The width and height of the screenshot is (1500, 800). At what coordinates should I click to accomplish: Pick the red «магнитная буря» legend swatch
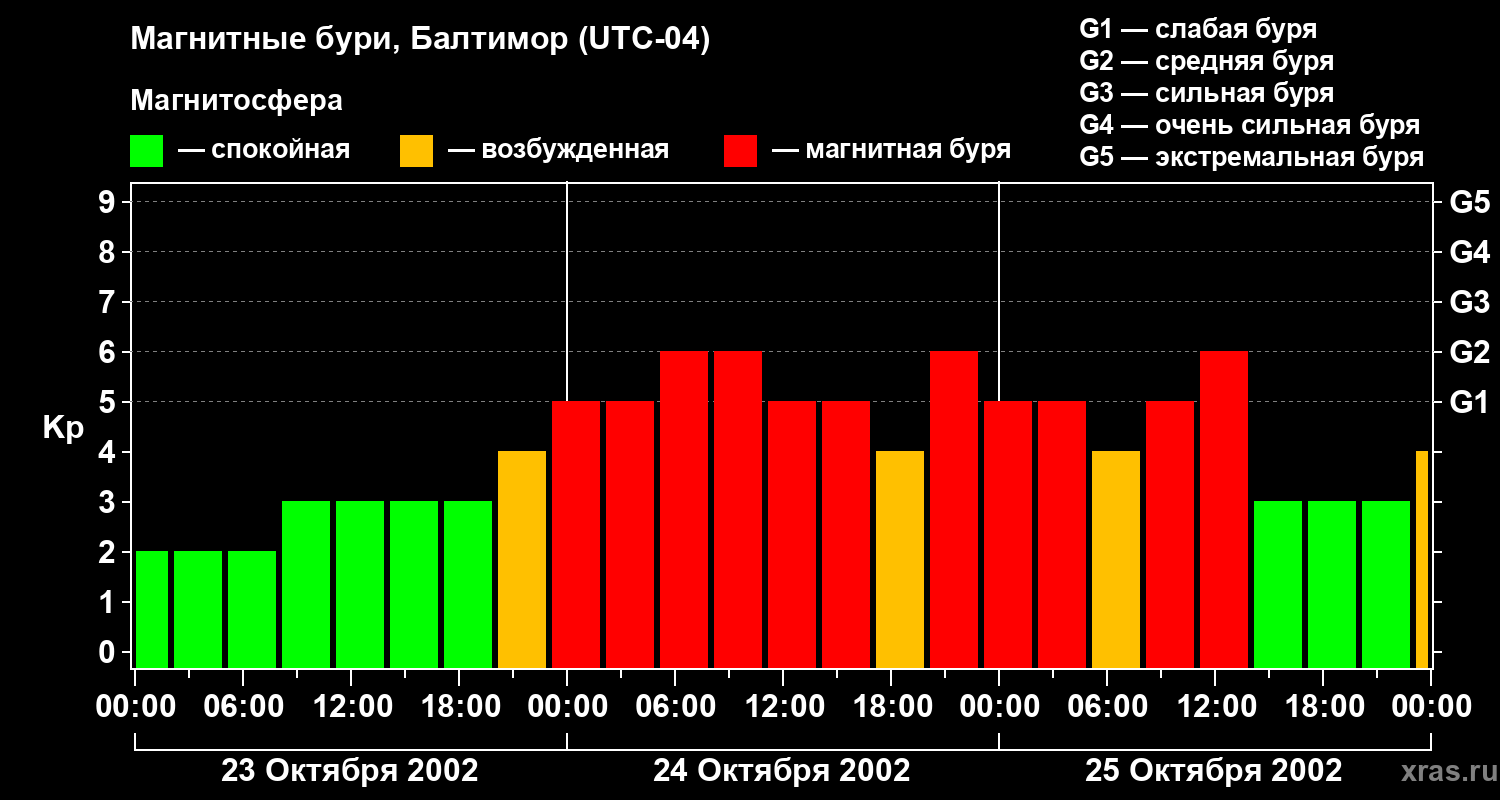coord(740,151)
